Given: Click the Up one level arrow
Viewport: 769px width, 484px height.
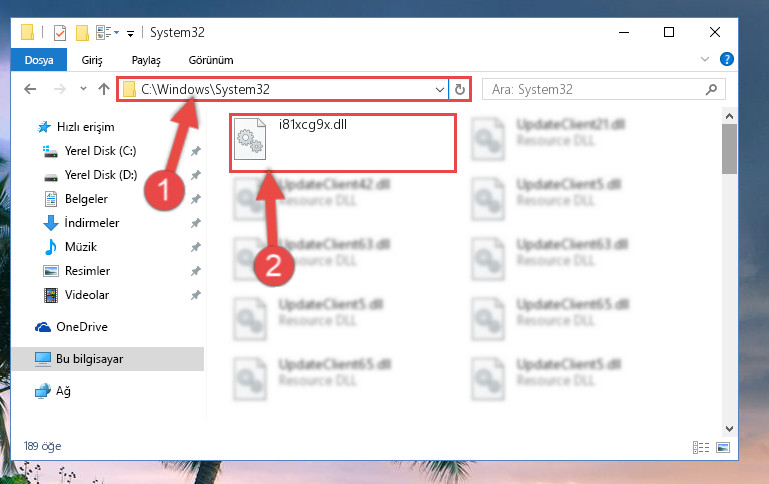Looking at the screenshot, I should (103, 89).
